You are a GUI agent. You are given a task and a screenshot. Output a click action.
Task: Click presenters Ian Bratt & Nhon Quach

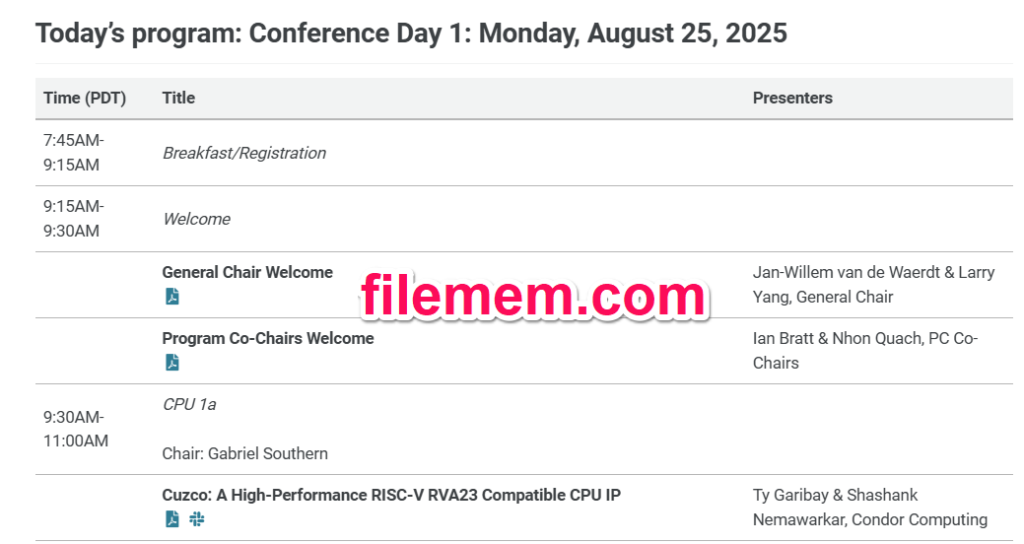pos(865,351)
